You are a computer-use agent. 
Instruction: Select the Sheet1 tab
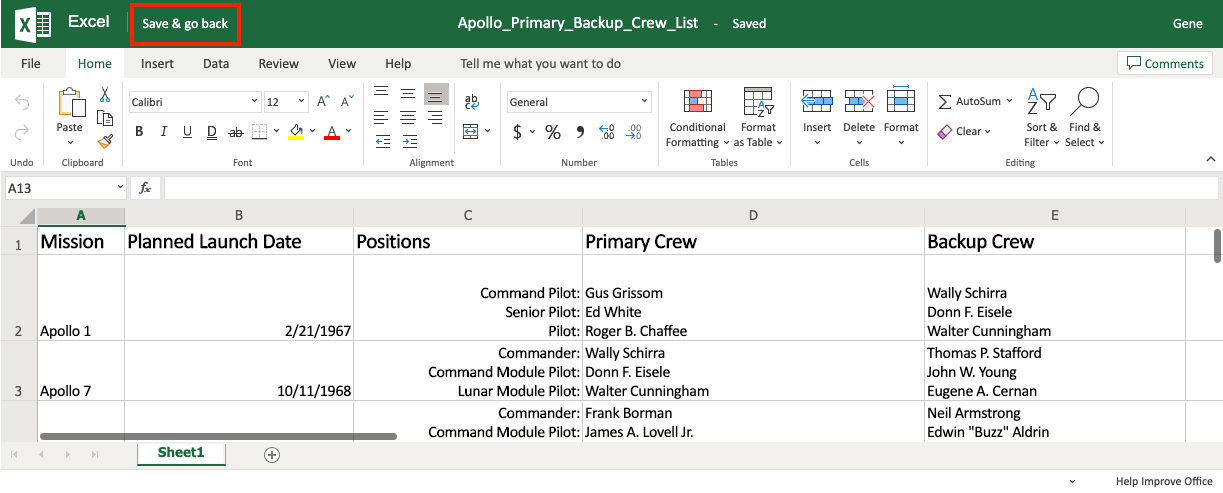181,453
